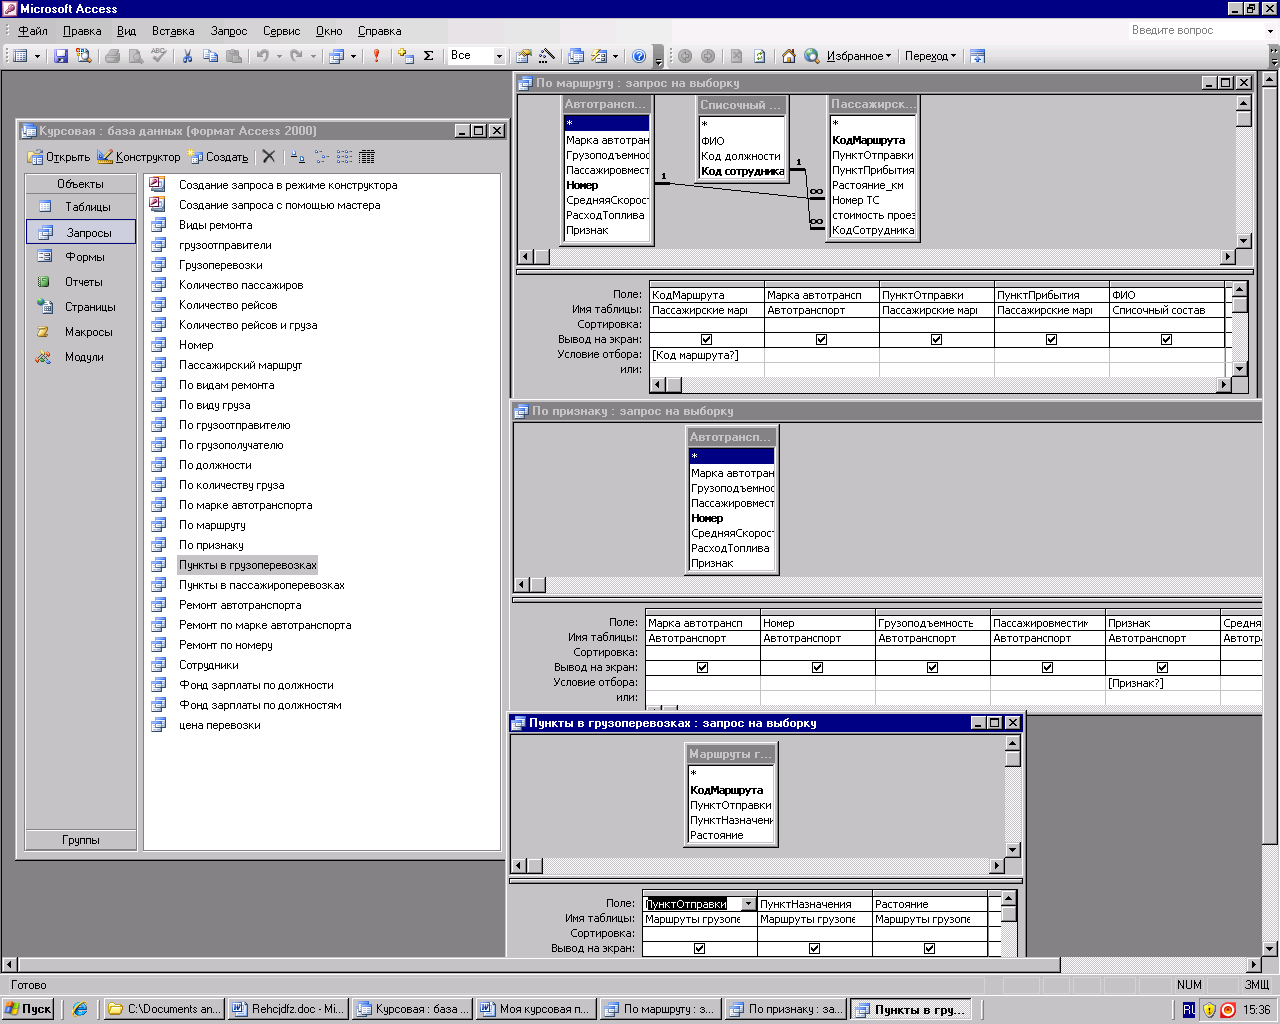Image resolution: width=1280 pixels, height=1024 pixels.
Task: Open the Properties icon in the toolbar
Action: [x=523, y=56]
